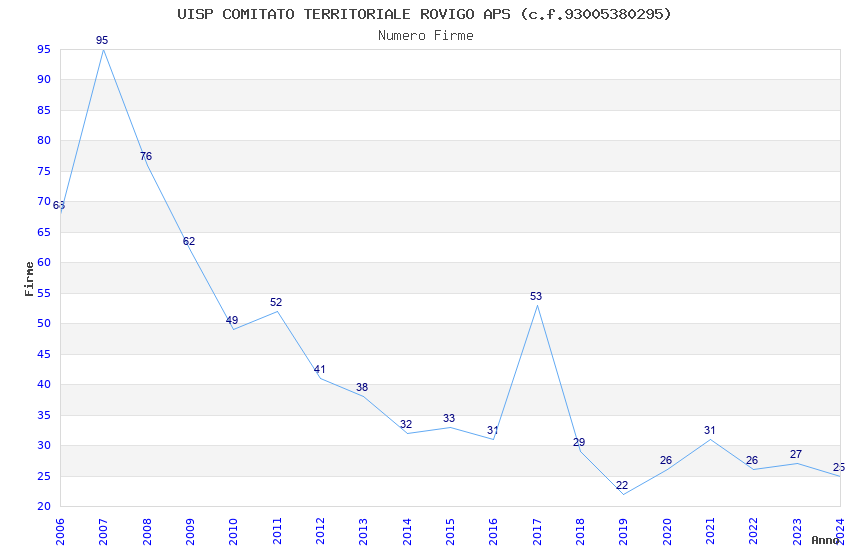The image size is (850, 550).
Task: Click the 2023 year label on the x-axis
Action: (x=797, y=532)
